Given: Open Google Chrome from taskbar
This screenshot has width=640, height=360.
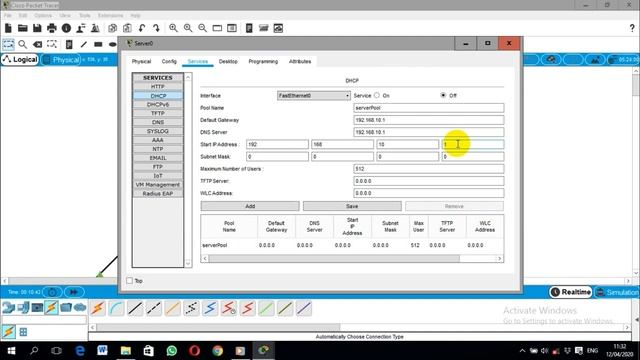Looking at the screenshot, I should coord(218,350).
